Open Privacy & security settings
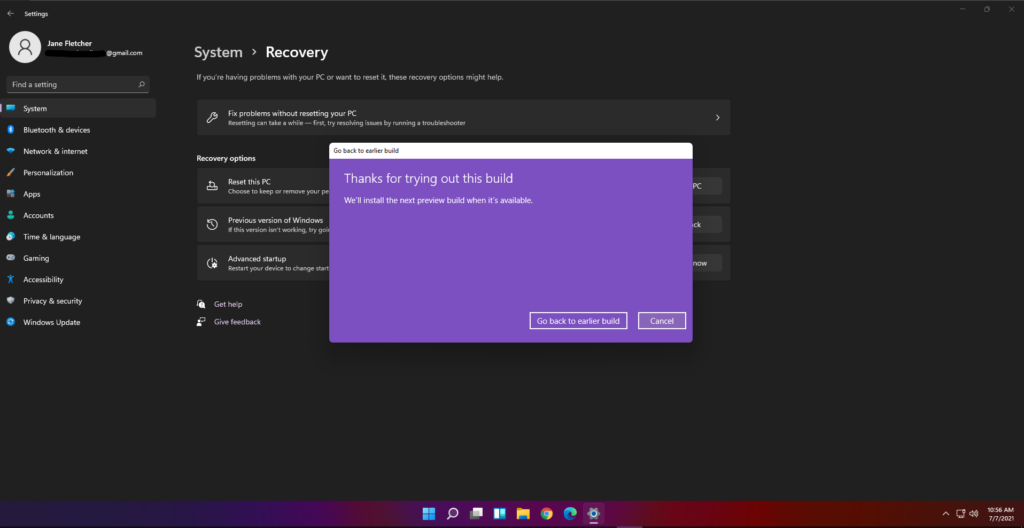1024x528 pixels. click(x=52, y=301)
